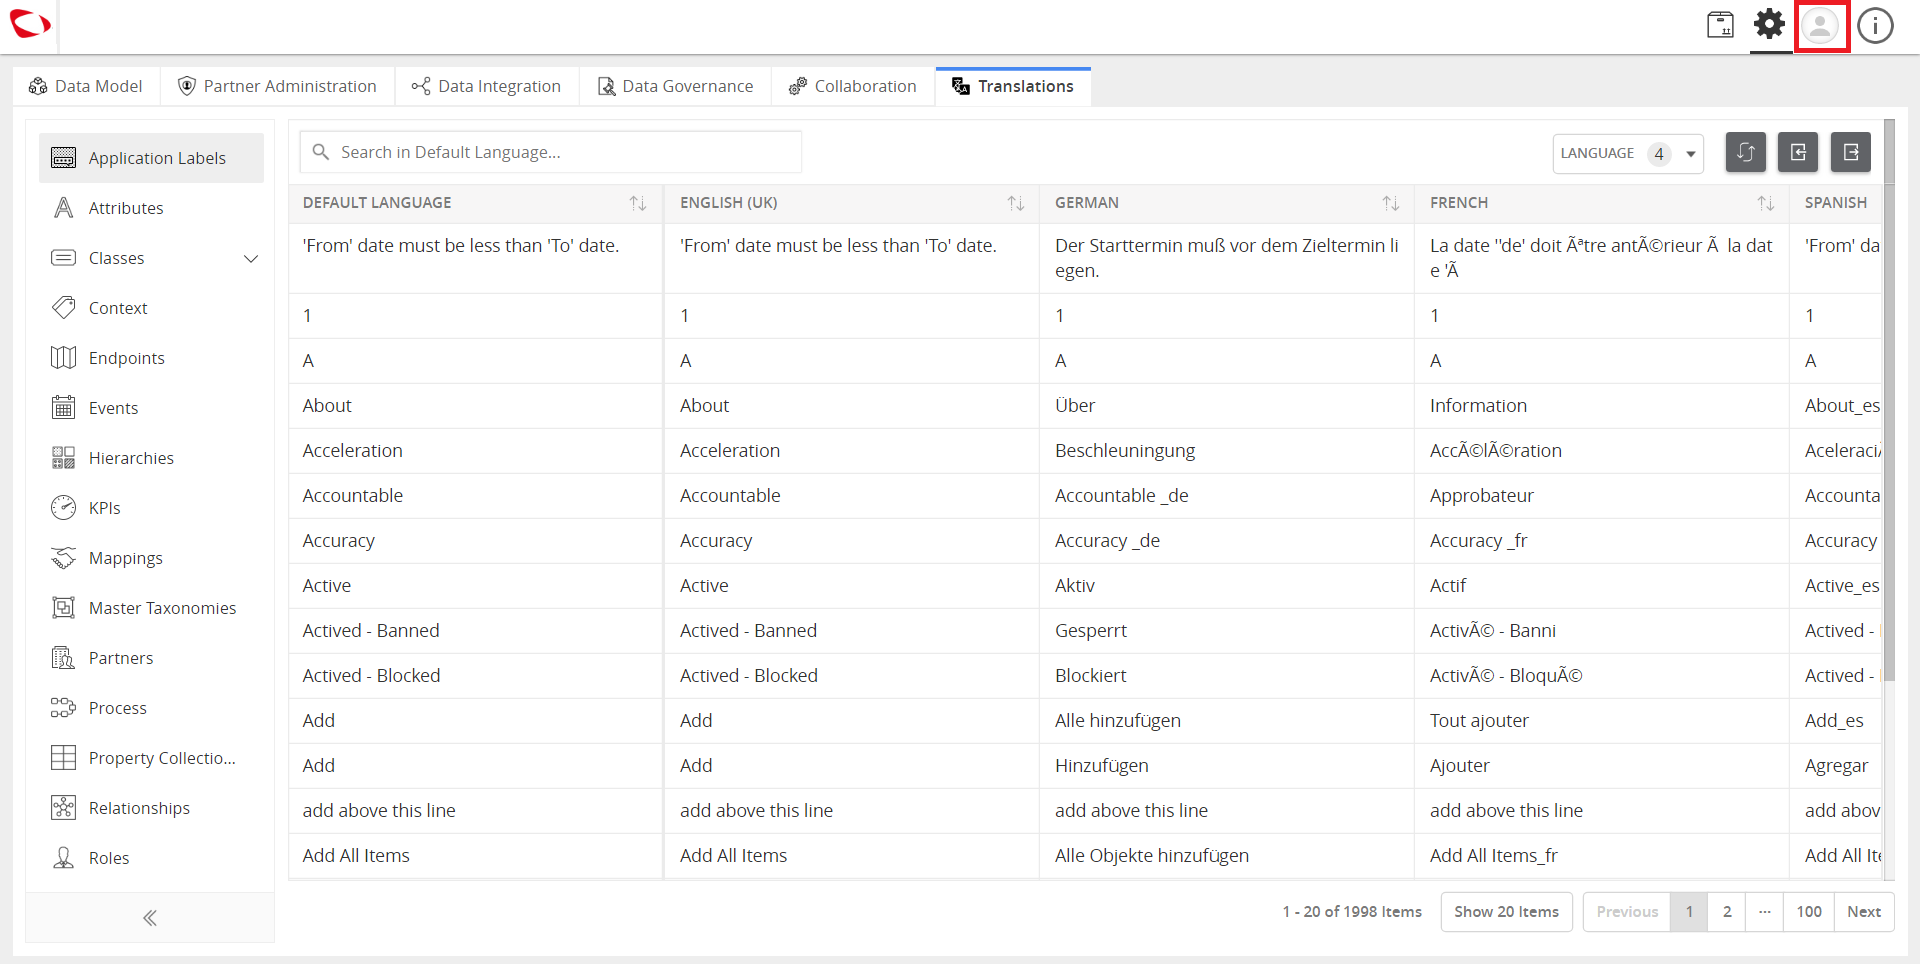1920x964 pixels.
Task: Select Partners in the sidebar
Action: pos(151,658)
